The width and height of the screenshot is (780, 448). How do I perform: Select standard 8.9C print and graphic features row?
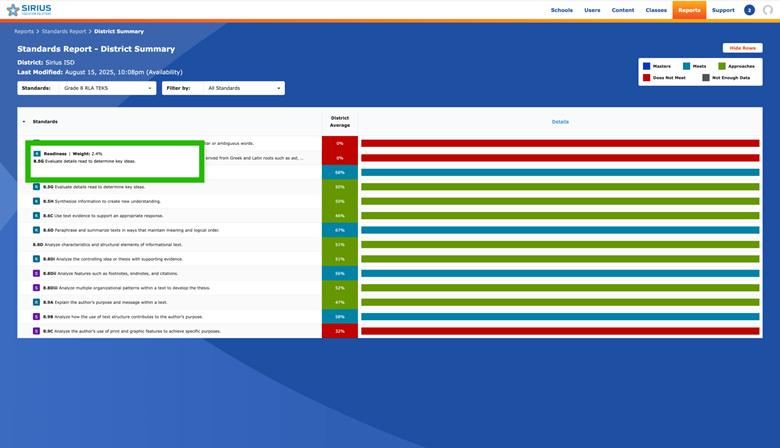[x=132, y=331]
